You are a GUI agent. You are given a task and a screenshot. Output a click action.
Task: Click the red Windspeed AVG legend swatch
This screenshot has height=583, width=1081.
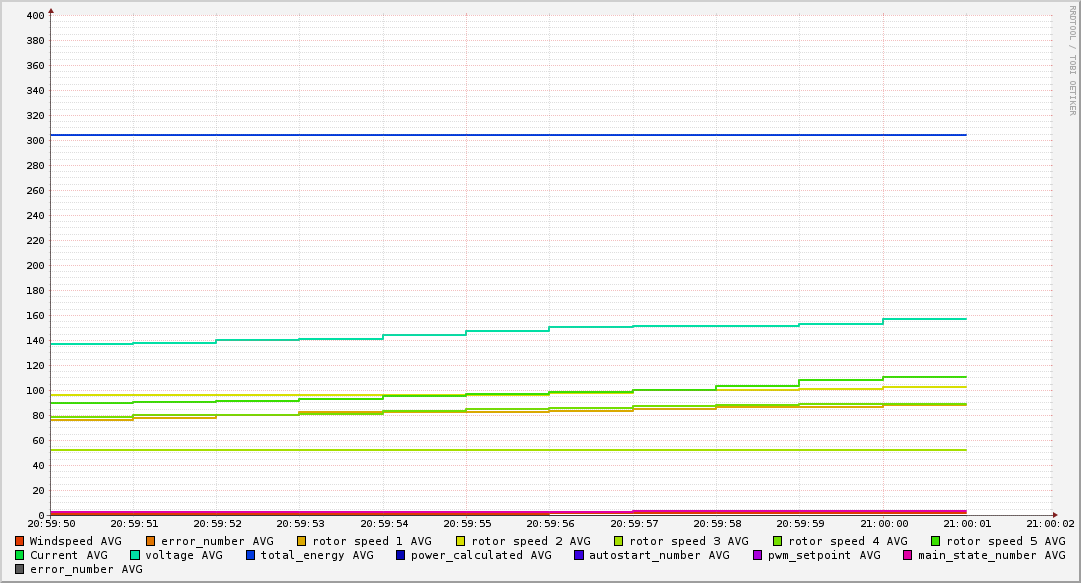coord(20,541)
